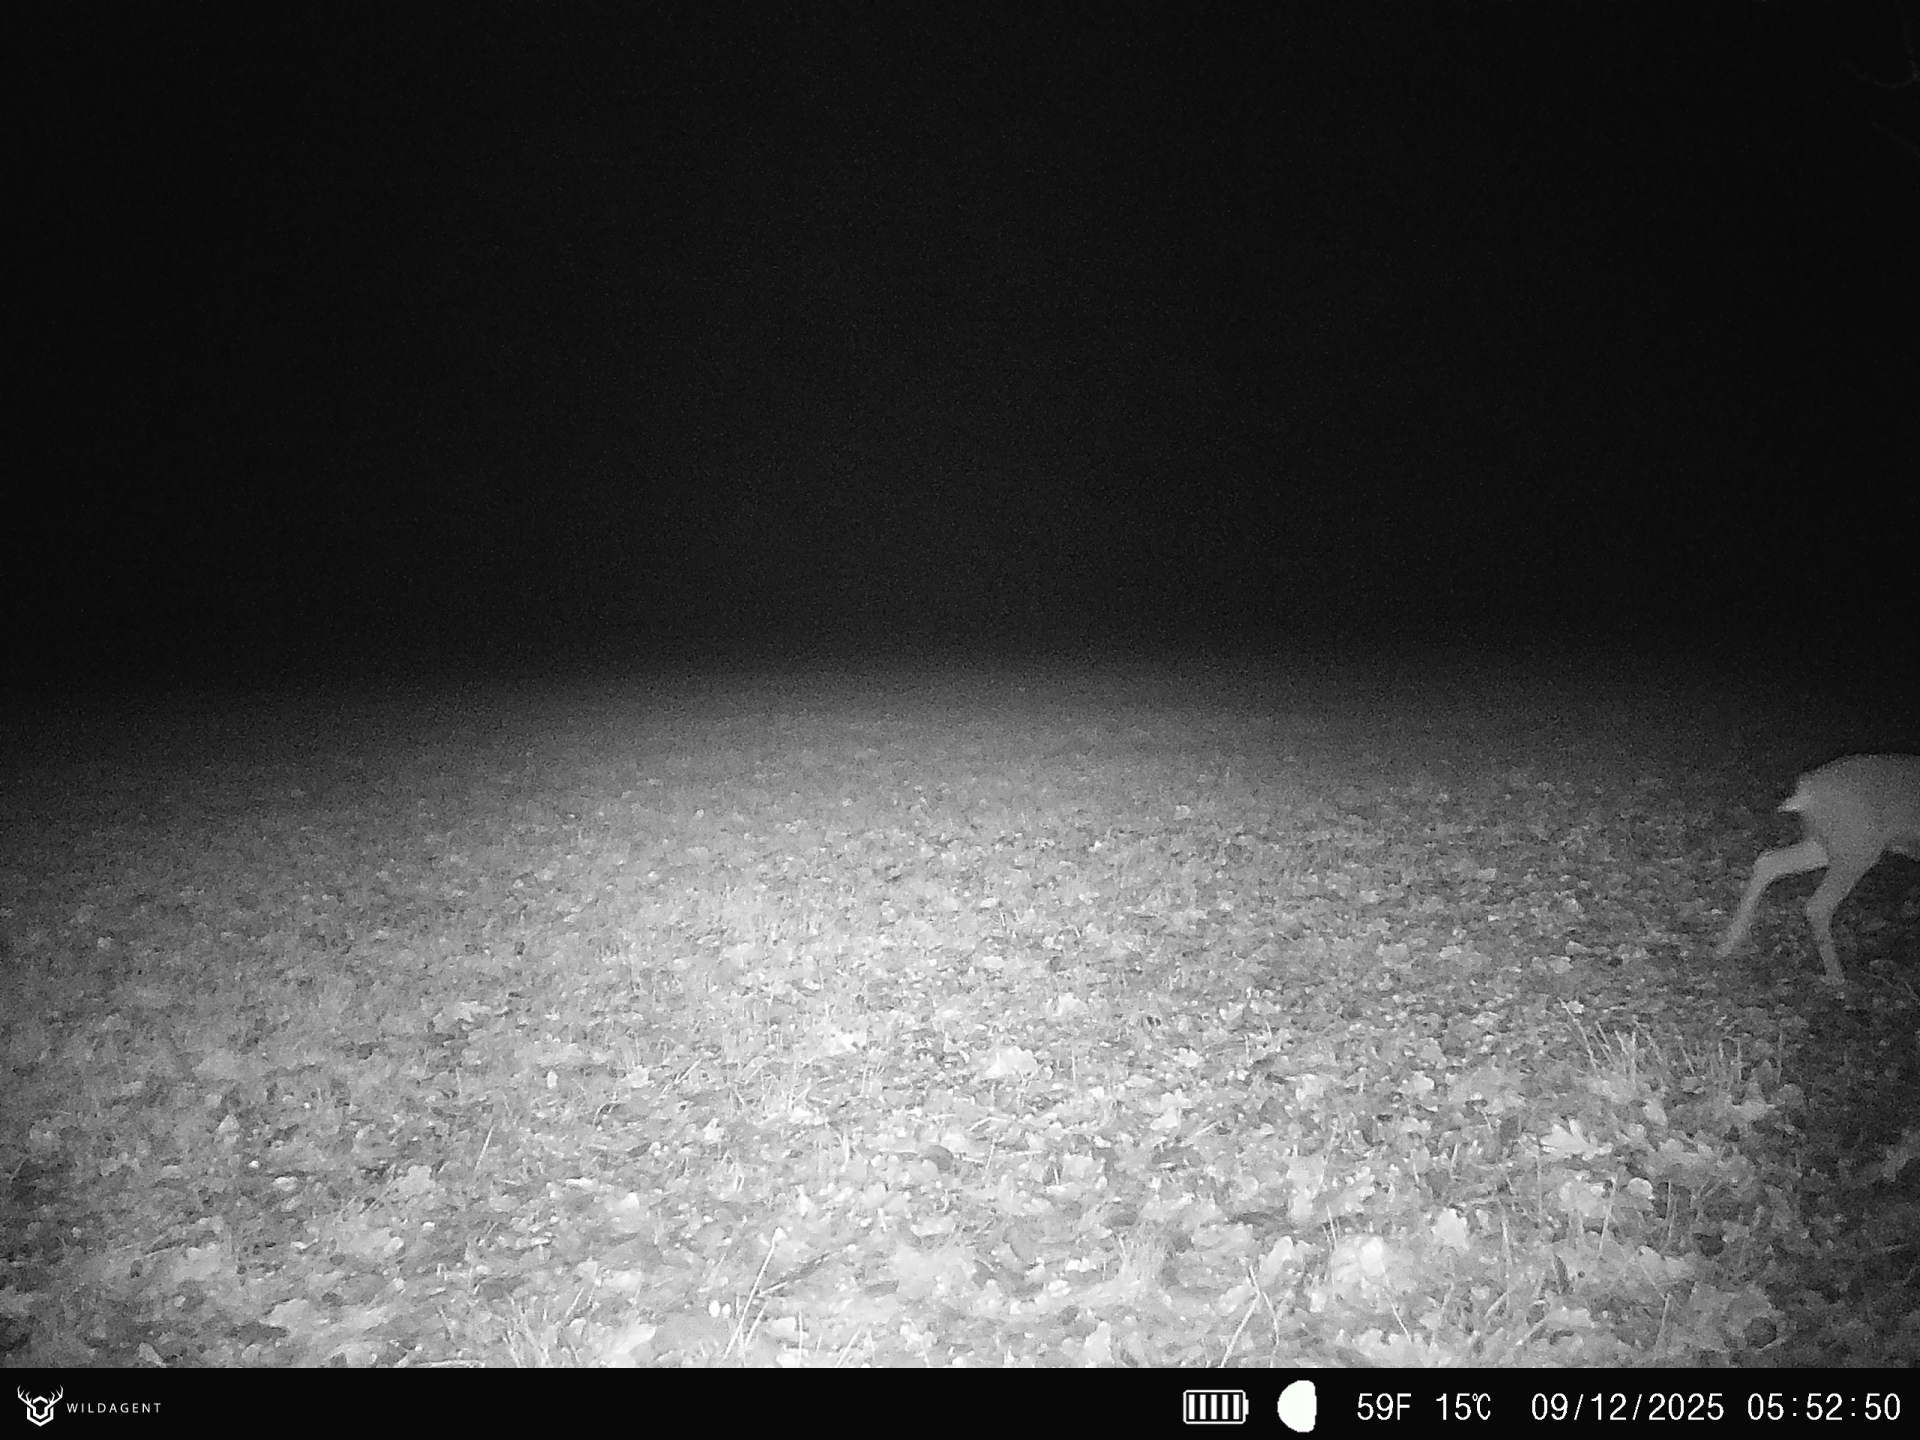The width and height of the screenshot is (1920, 1440).
Task: Click the 15°C Celsius temperature reading
Action: click(x=1463, y=1407)
